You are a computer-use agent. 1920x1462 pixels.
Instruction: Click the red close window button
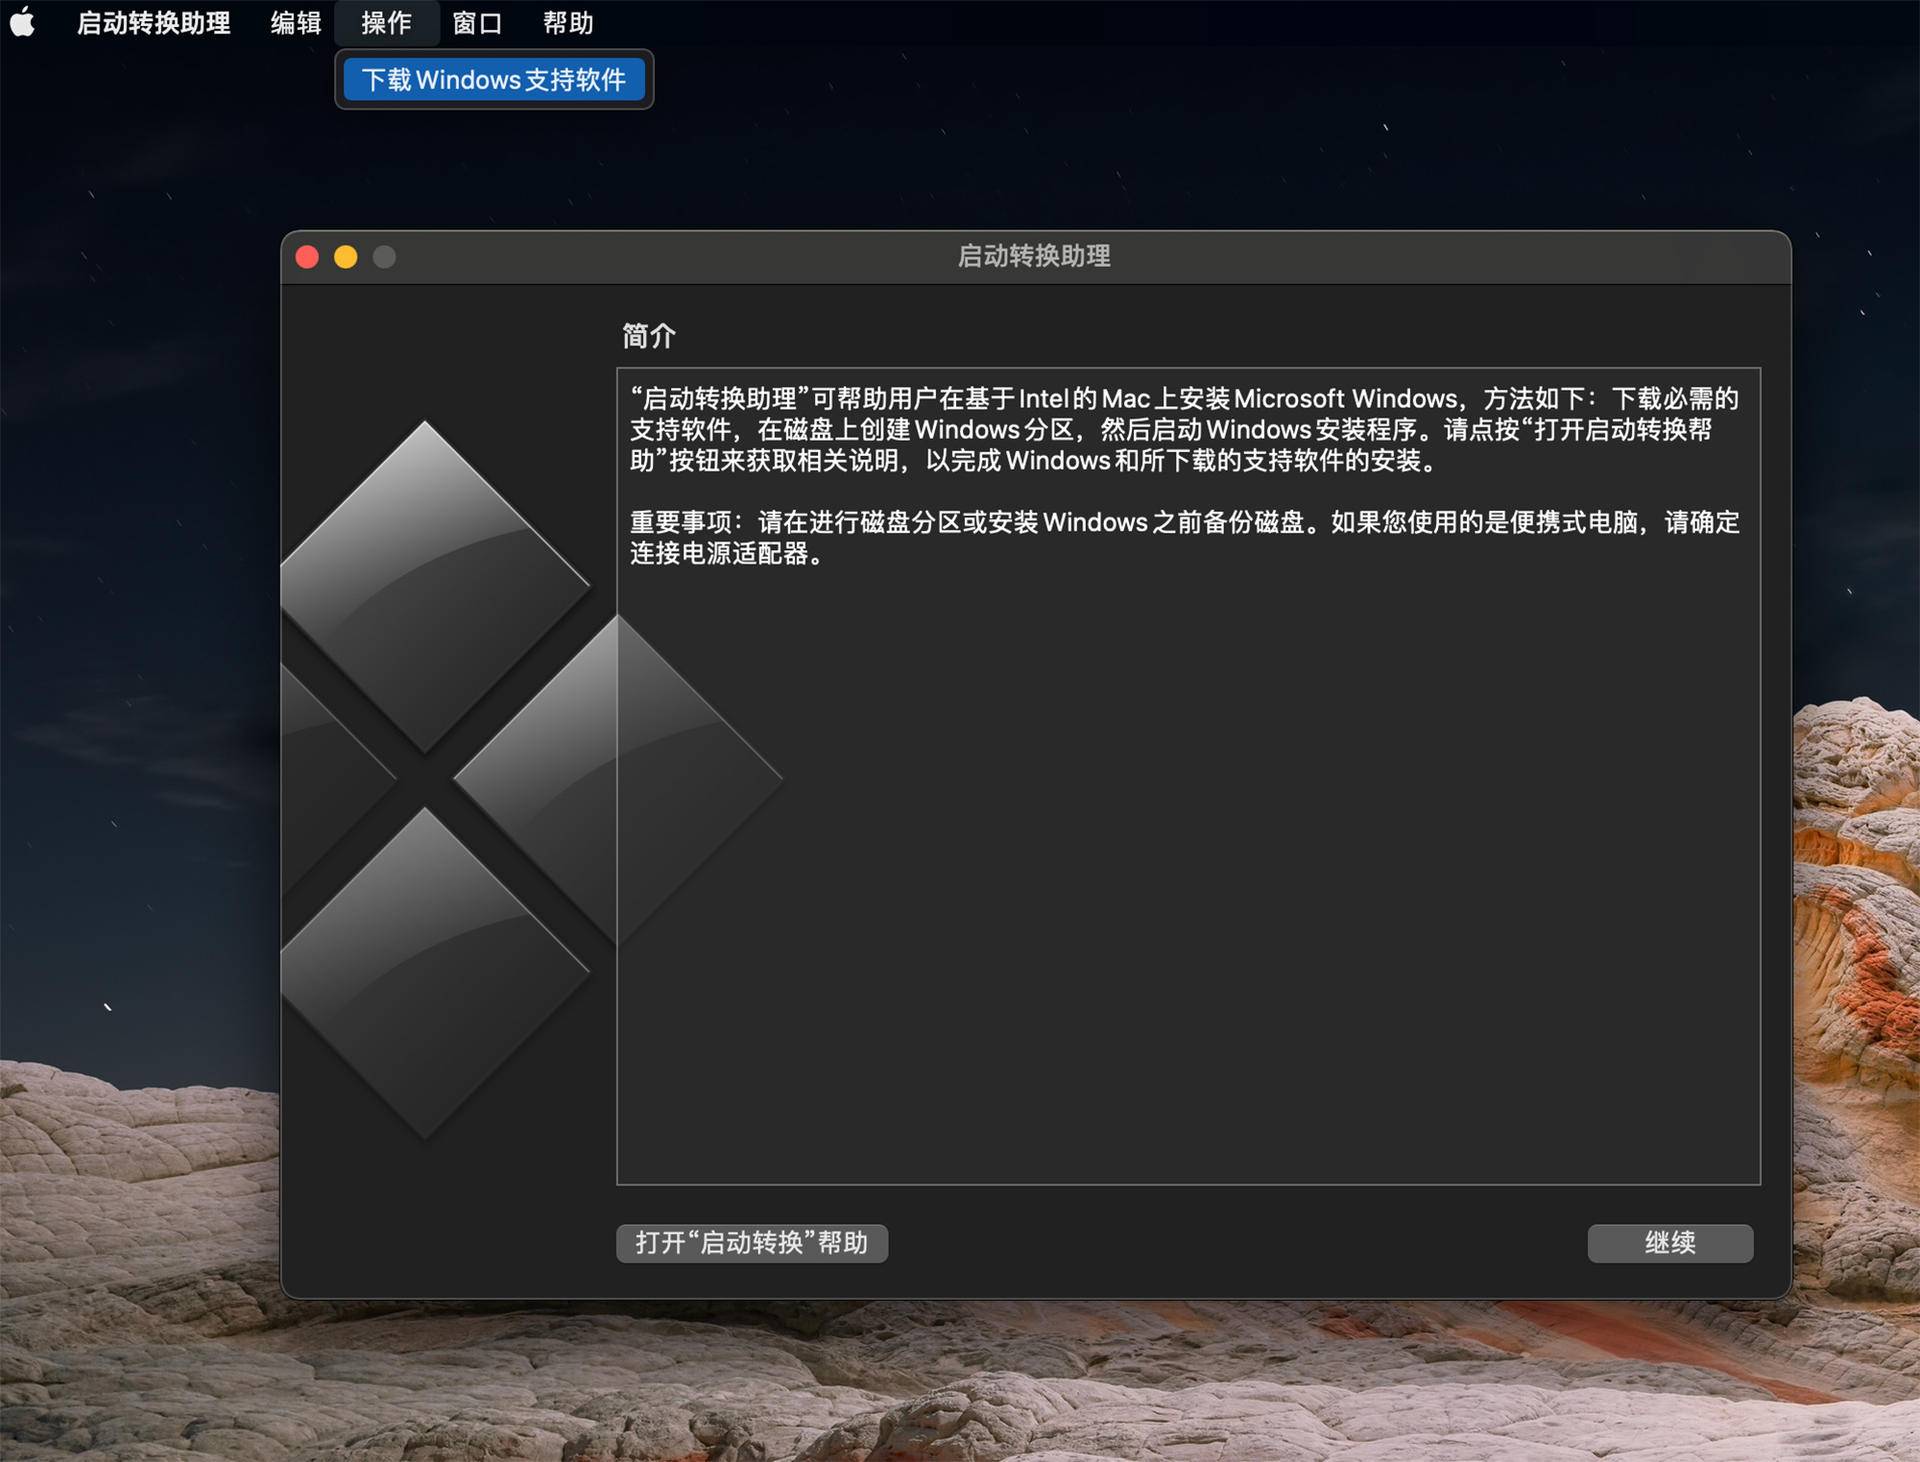tap(306, 257)
